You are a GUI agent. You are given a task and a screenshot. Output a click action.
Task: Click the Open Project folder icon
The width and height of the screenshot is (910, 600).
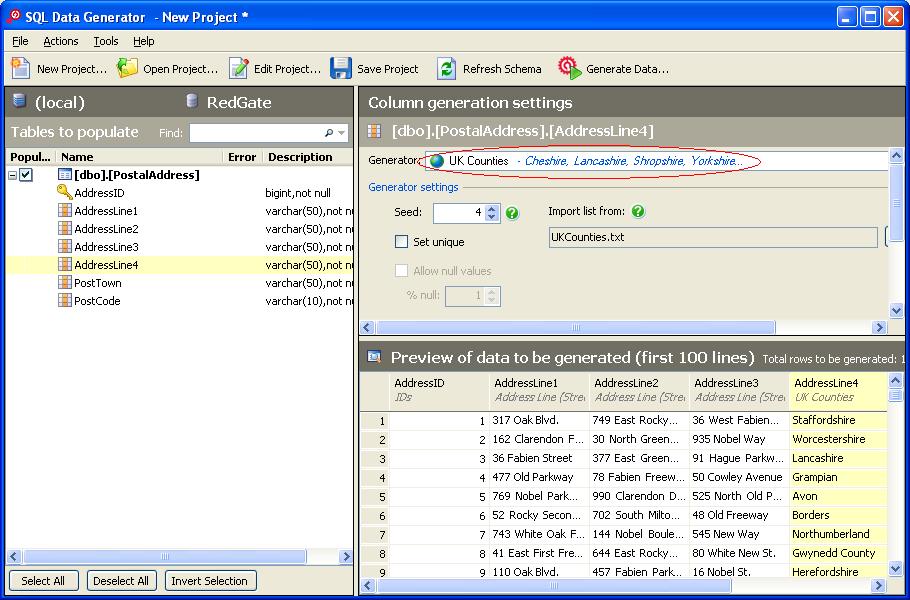coord(127,68)
